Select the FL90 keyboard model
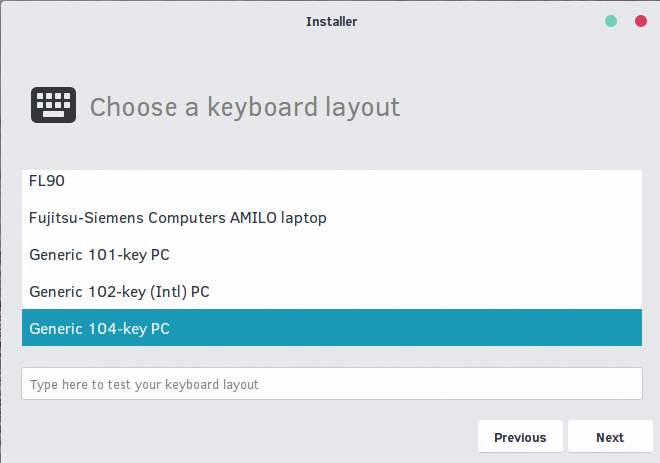 pos(332,181)
